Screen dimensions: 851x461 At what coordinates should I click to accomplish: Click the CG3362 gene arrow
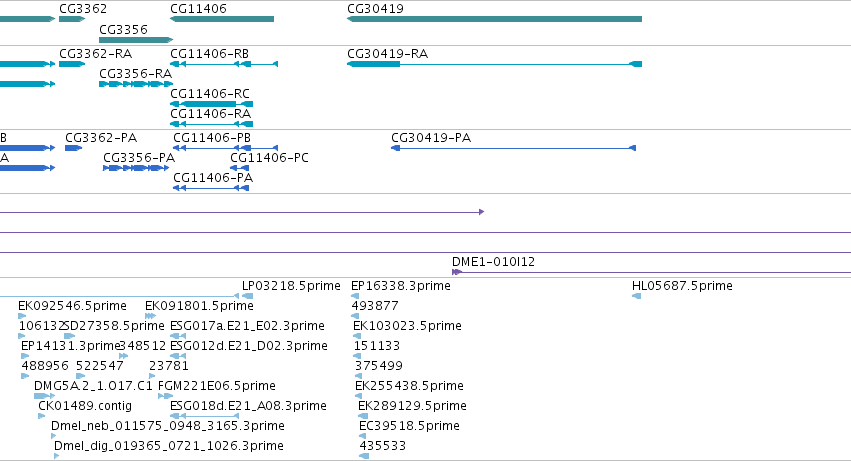click(x=72, y=19)
